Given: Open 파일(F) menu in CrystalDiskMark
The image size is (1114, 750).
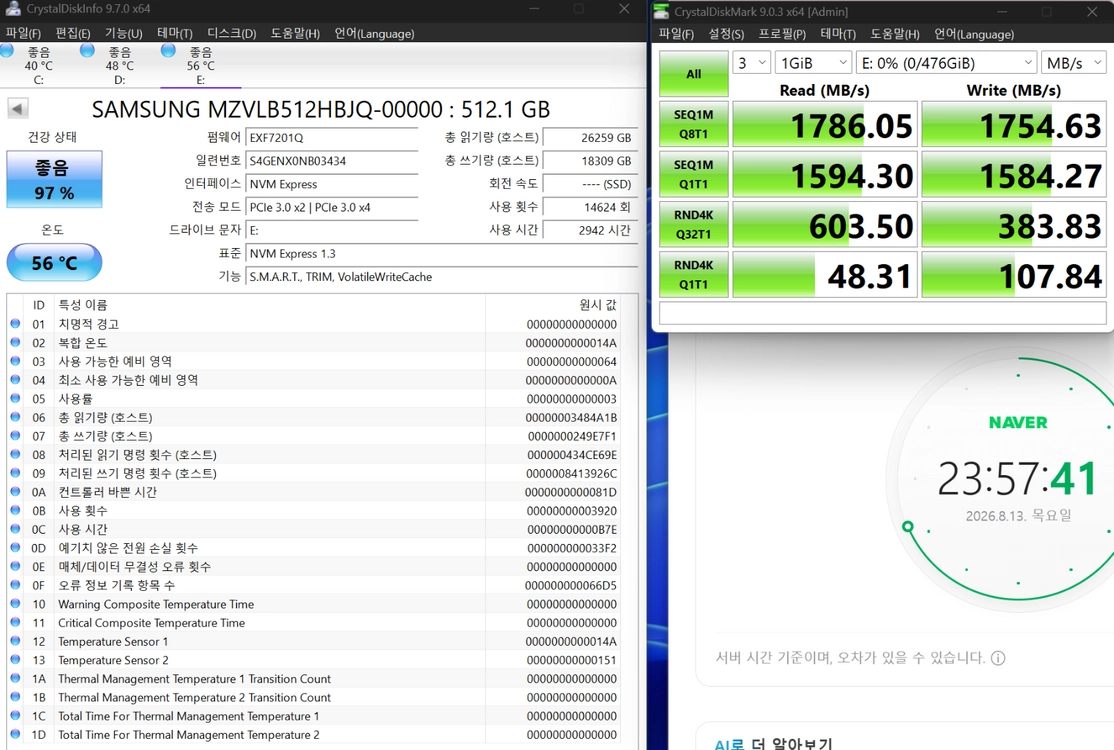Looking at the screenshot, I should tap(676, 34).
